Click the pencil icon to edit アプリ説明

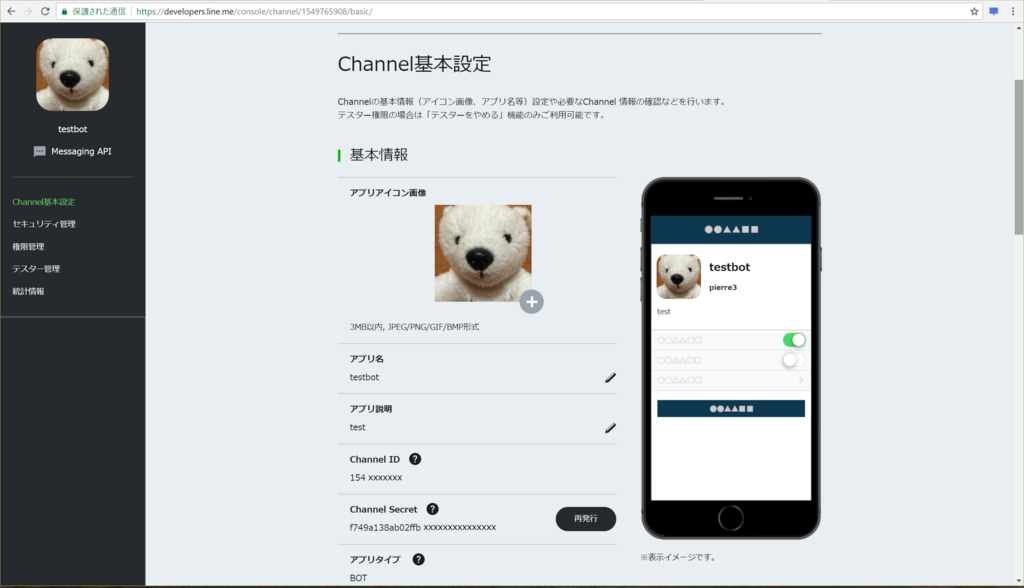[x=611, y=428]
